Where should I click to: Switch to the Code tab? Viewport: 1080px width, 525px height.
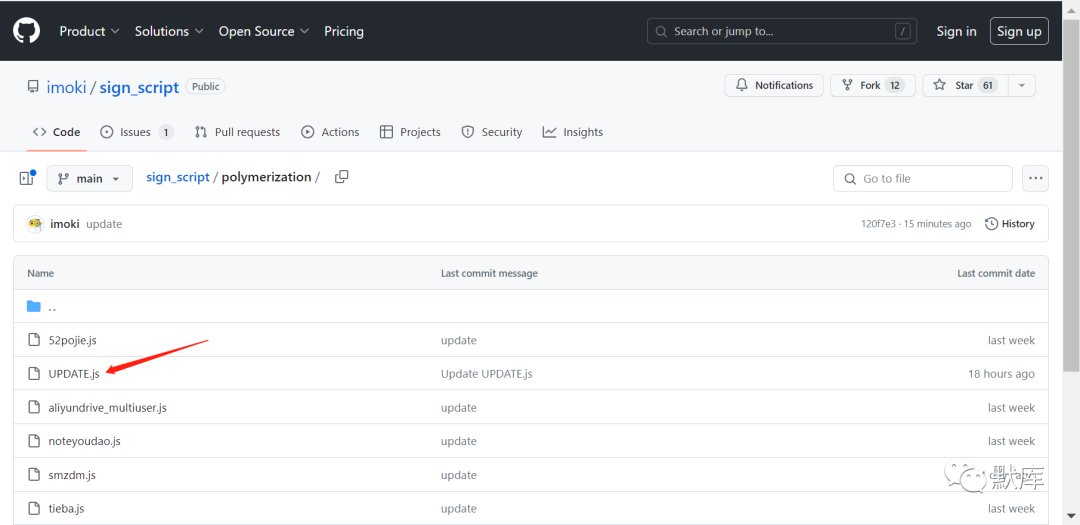pos(56,132)
